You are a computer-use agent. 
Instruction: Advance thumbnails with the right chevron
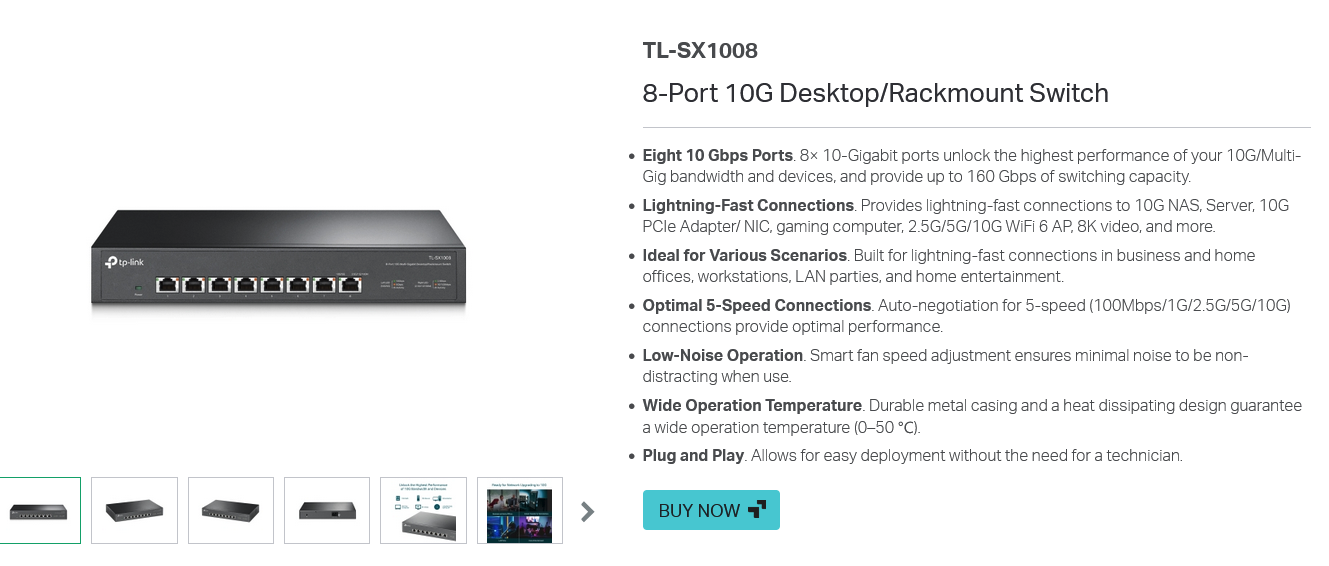pos(588,511)
